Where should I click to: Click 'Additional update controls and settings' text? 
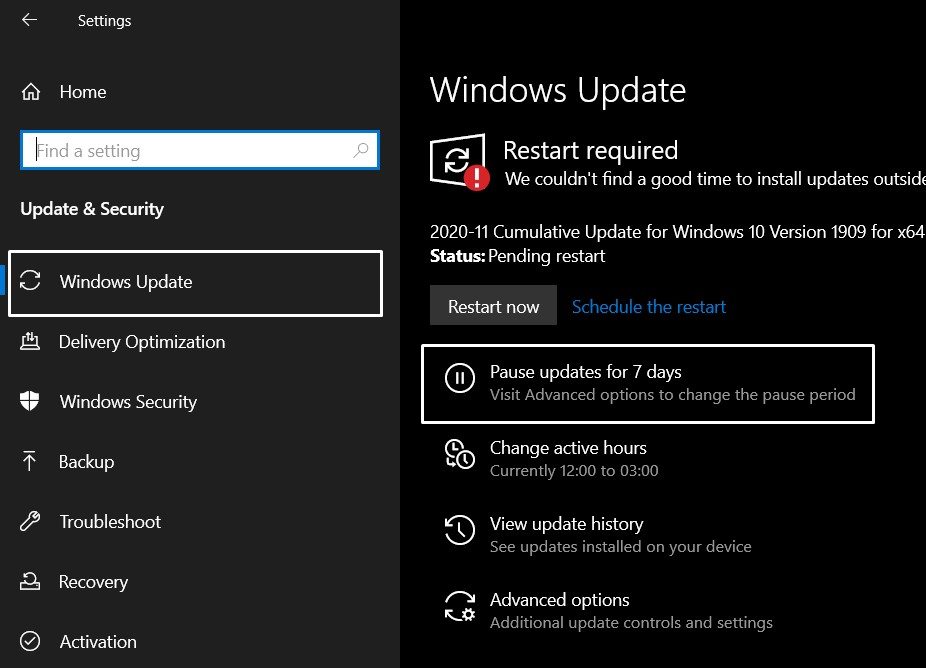tap(631, 623)
